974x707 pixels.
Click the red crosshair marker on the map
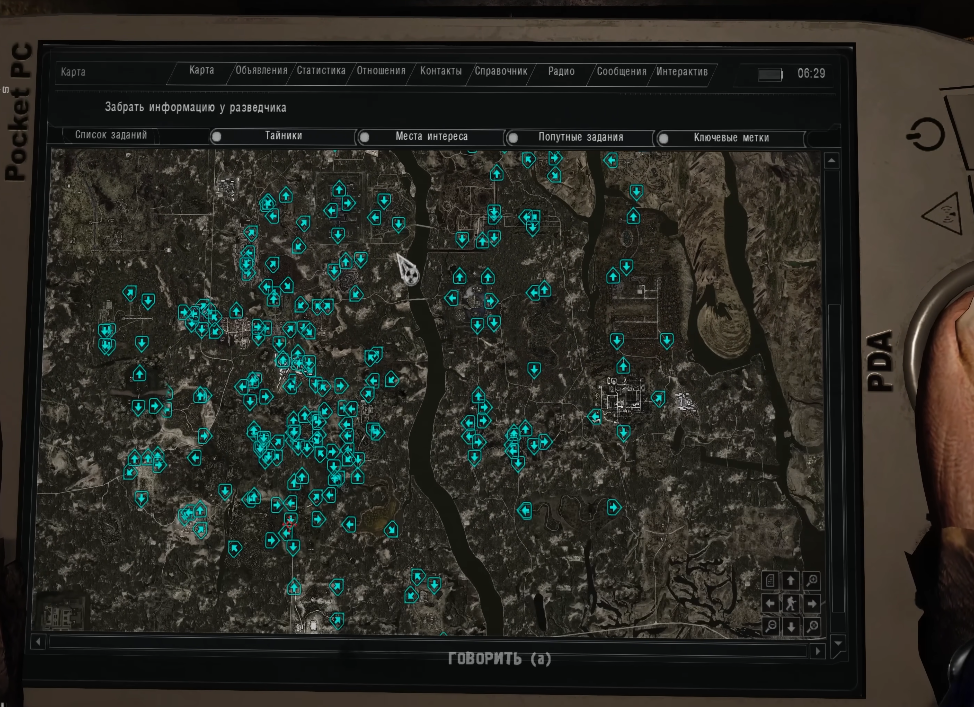click(x=289, y=524)
